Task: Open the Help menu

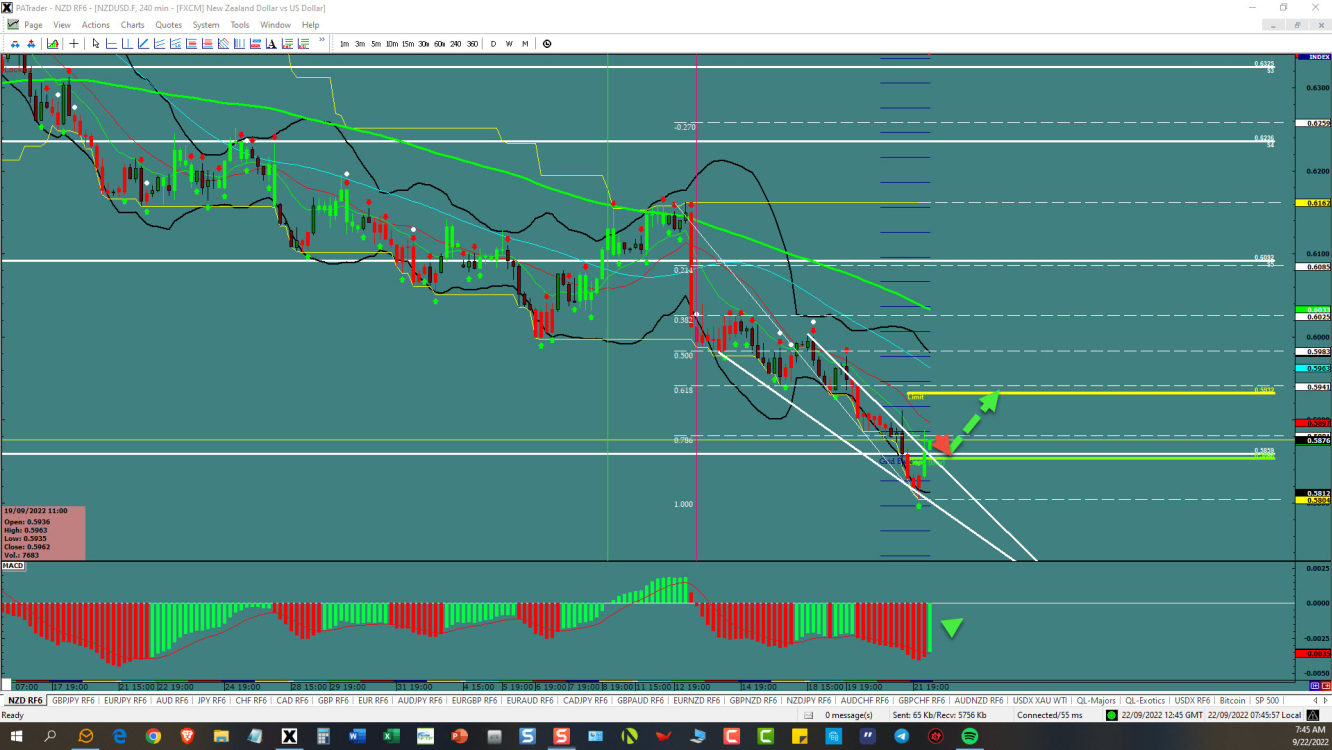Action: pos(310,24)
